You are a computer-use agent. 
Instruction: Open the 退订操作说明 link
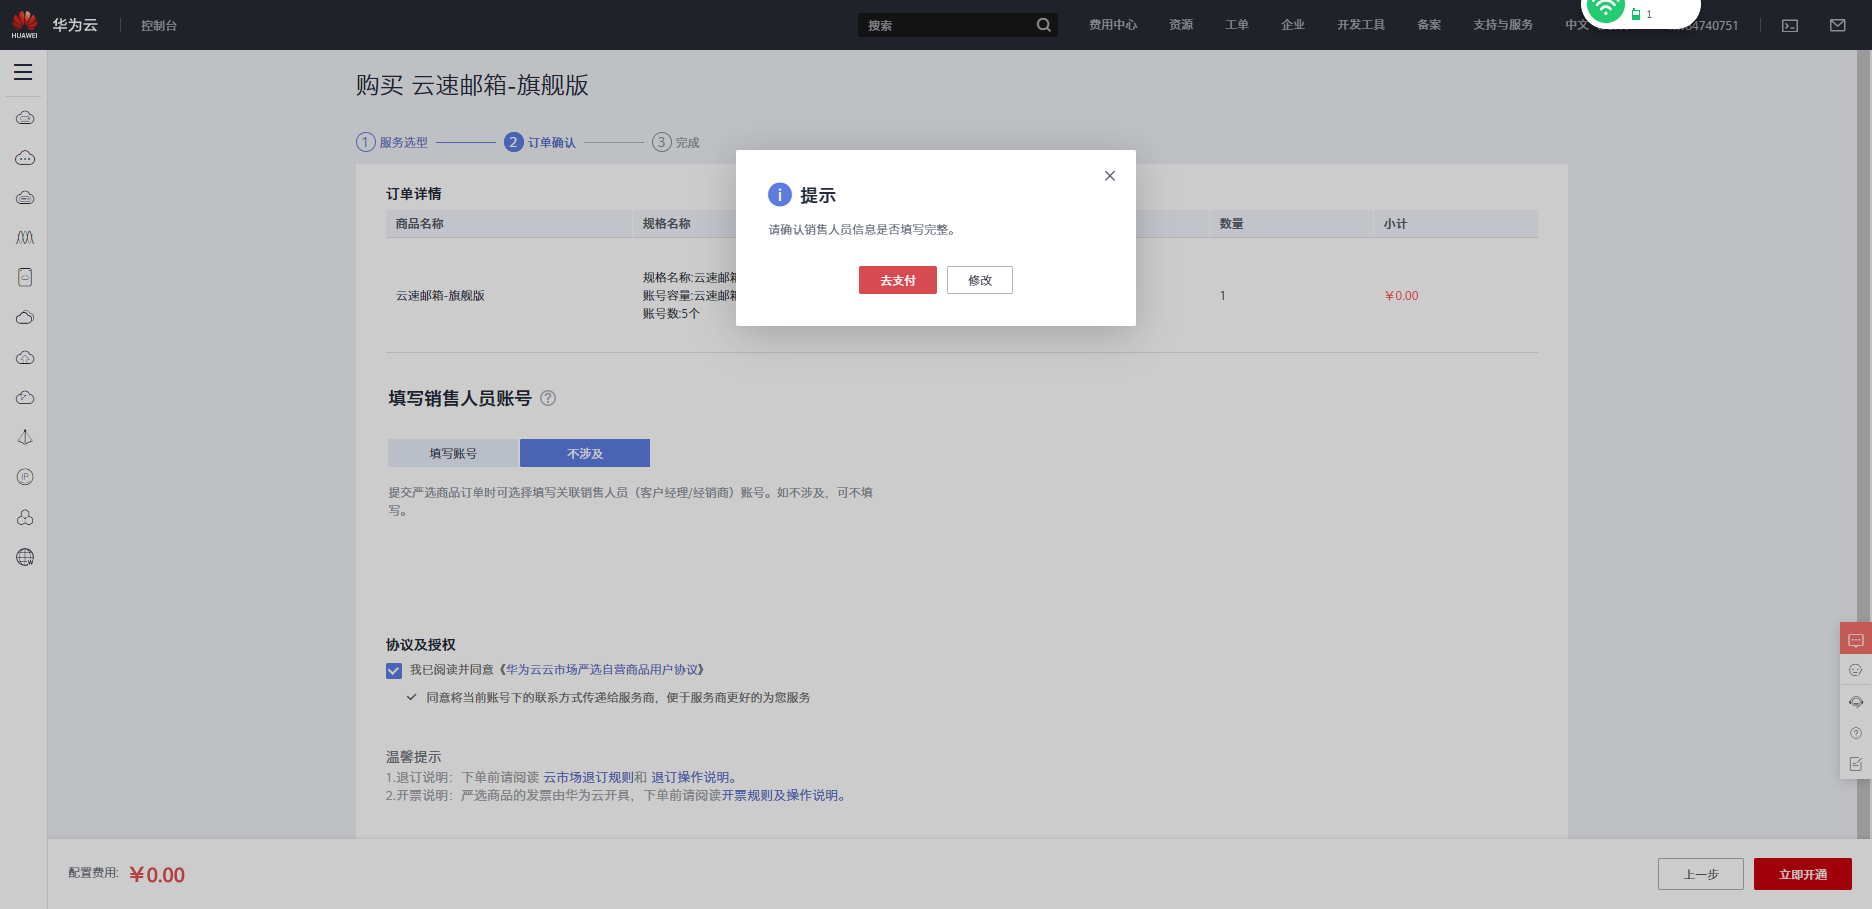690,777
